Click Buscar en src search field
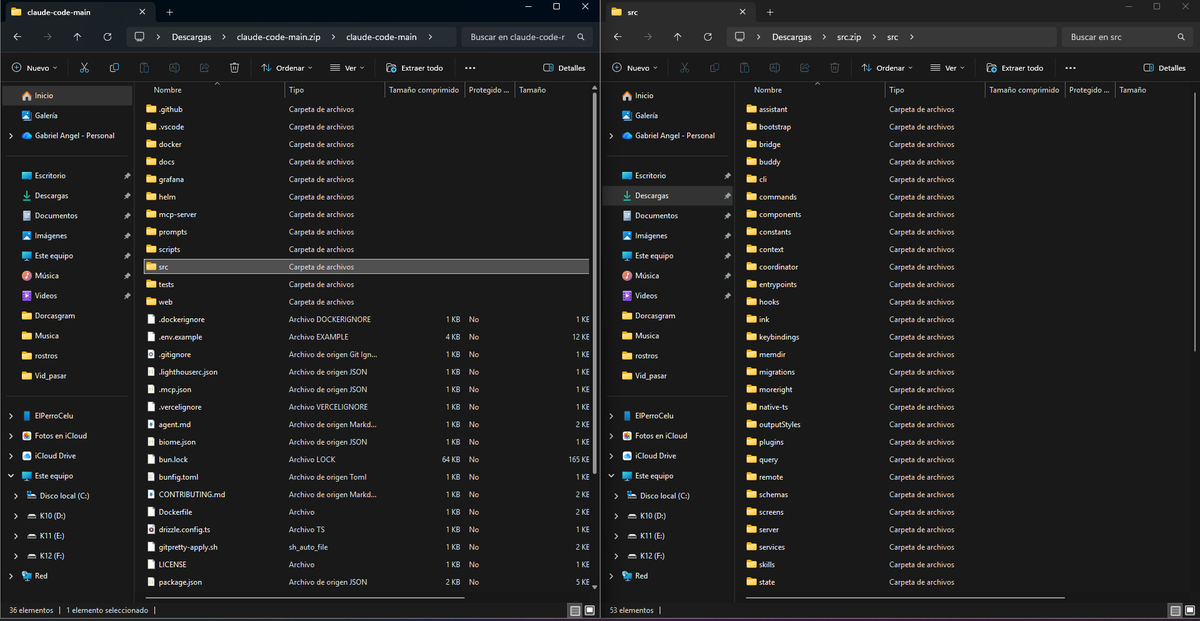 (x=1127, y=37)
